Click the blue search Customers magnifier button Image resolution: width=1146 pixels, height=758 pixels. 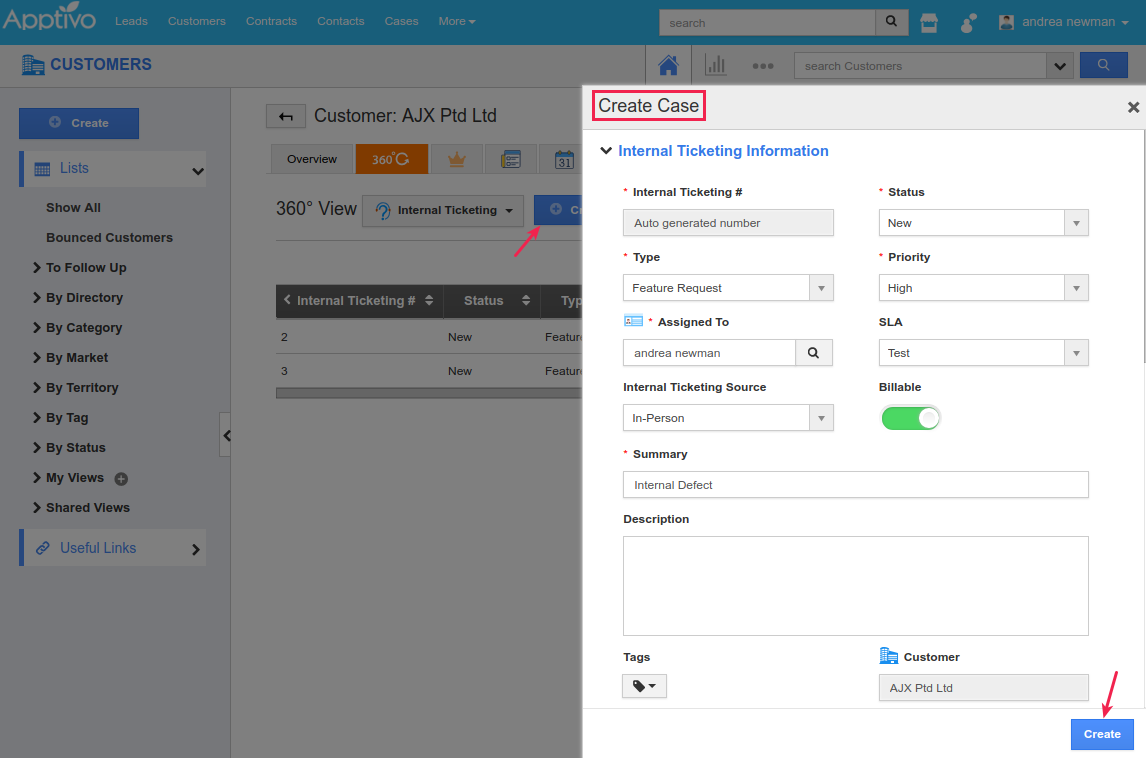(x=1104, y=65)
